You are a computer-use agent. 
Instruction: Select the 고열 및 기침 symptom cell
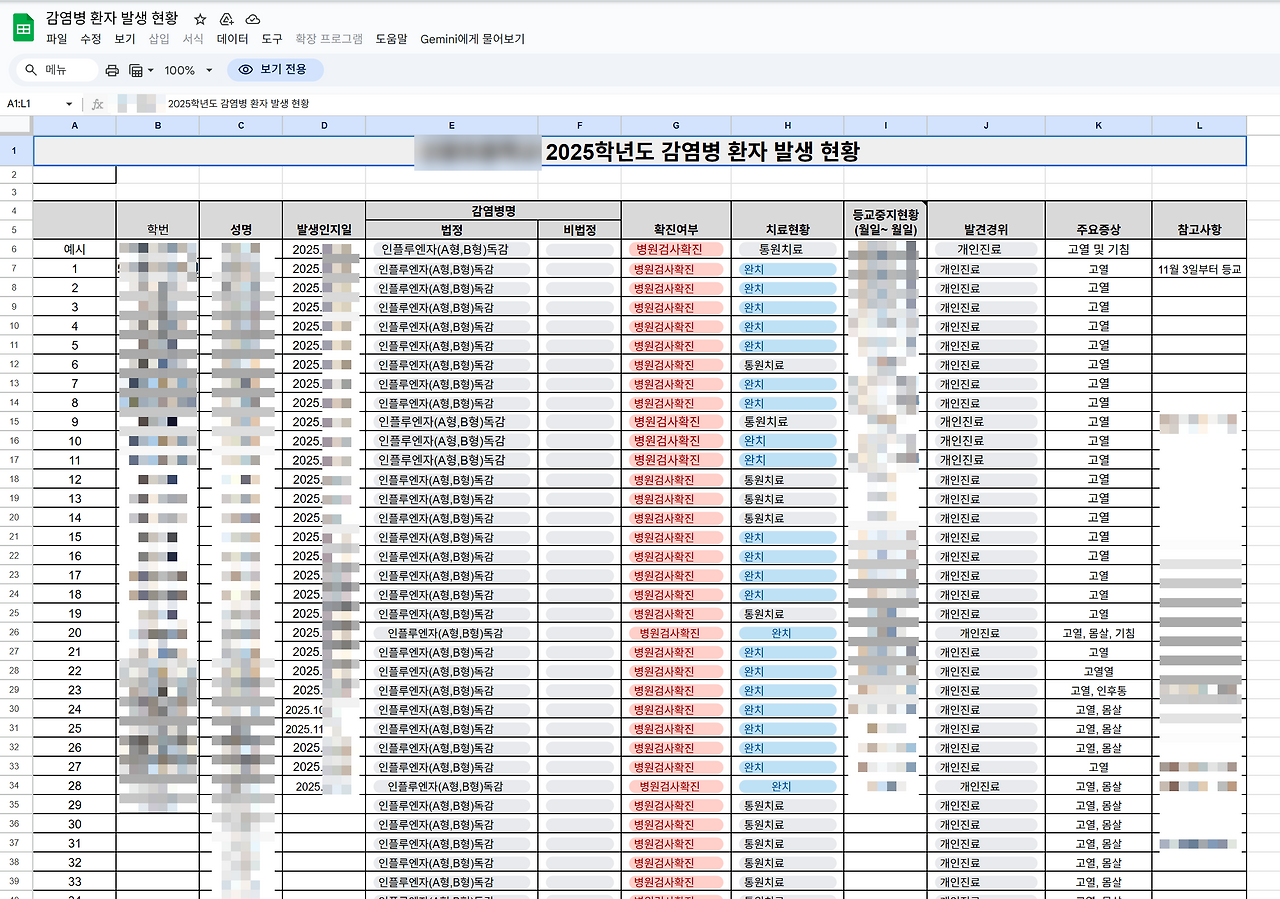tap(1099, 249)
